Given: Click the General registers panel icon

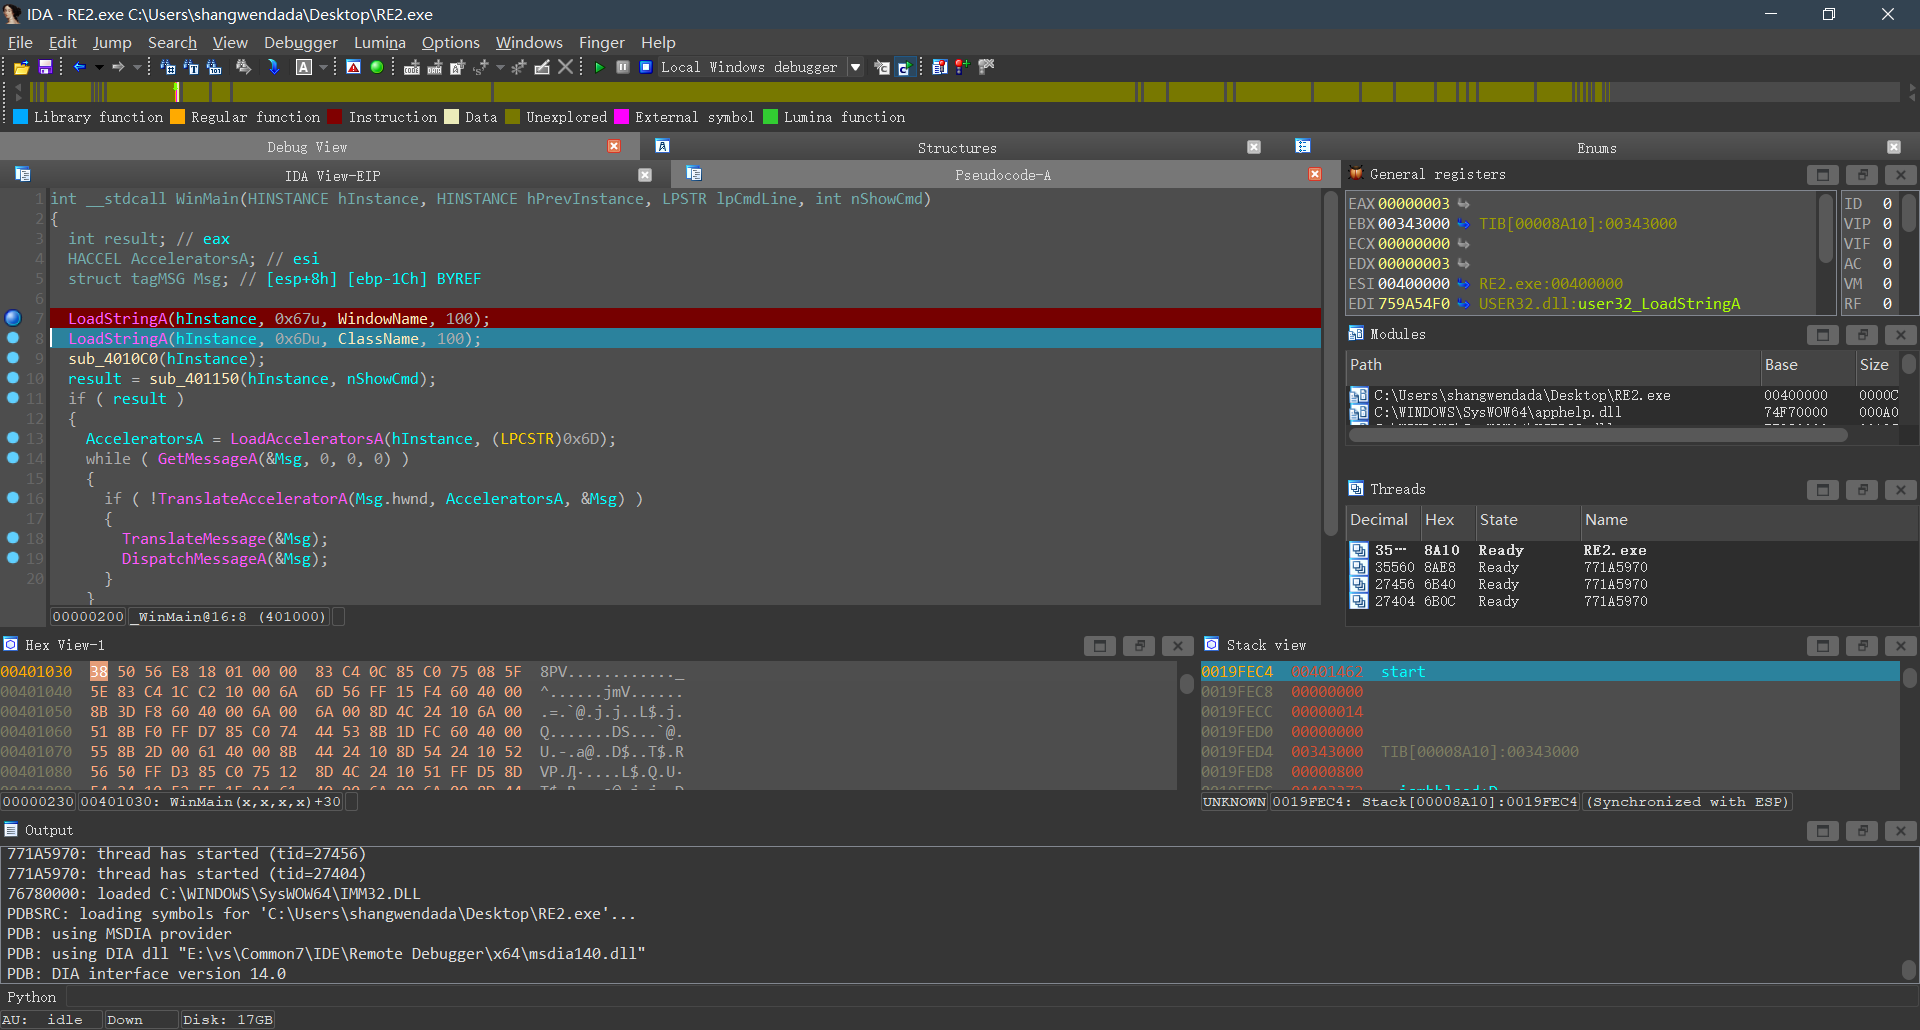Looking at the screenshot, I should (1356, 174).
